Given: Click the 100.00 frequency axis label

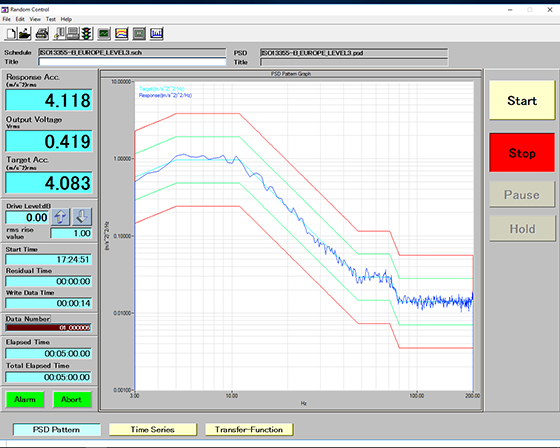Looking at the screenshot, I should click(416, 395).
